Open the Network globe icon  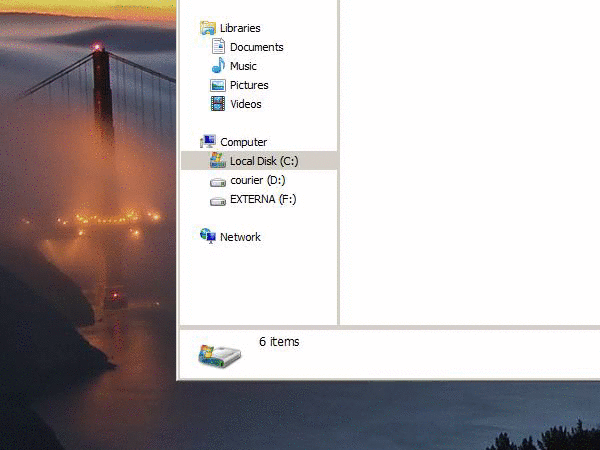(x=208, y=236)
